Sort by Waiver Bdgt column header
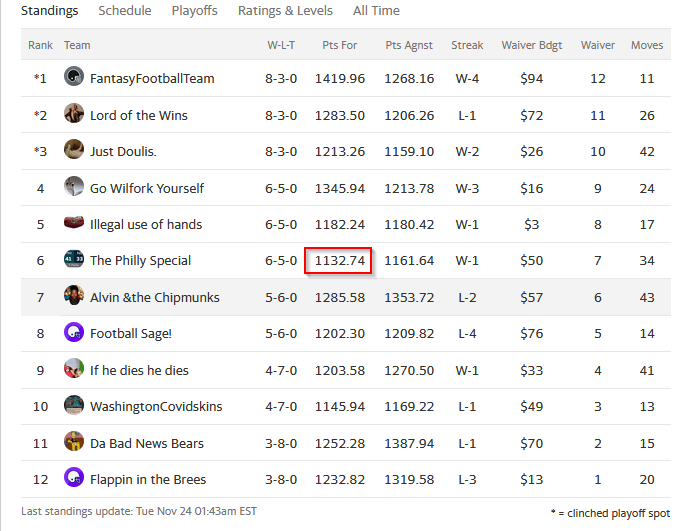679x531 pixels. [x=531, y=45]
